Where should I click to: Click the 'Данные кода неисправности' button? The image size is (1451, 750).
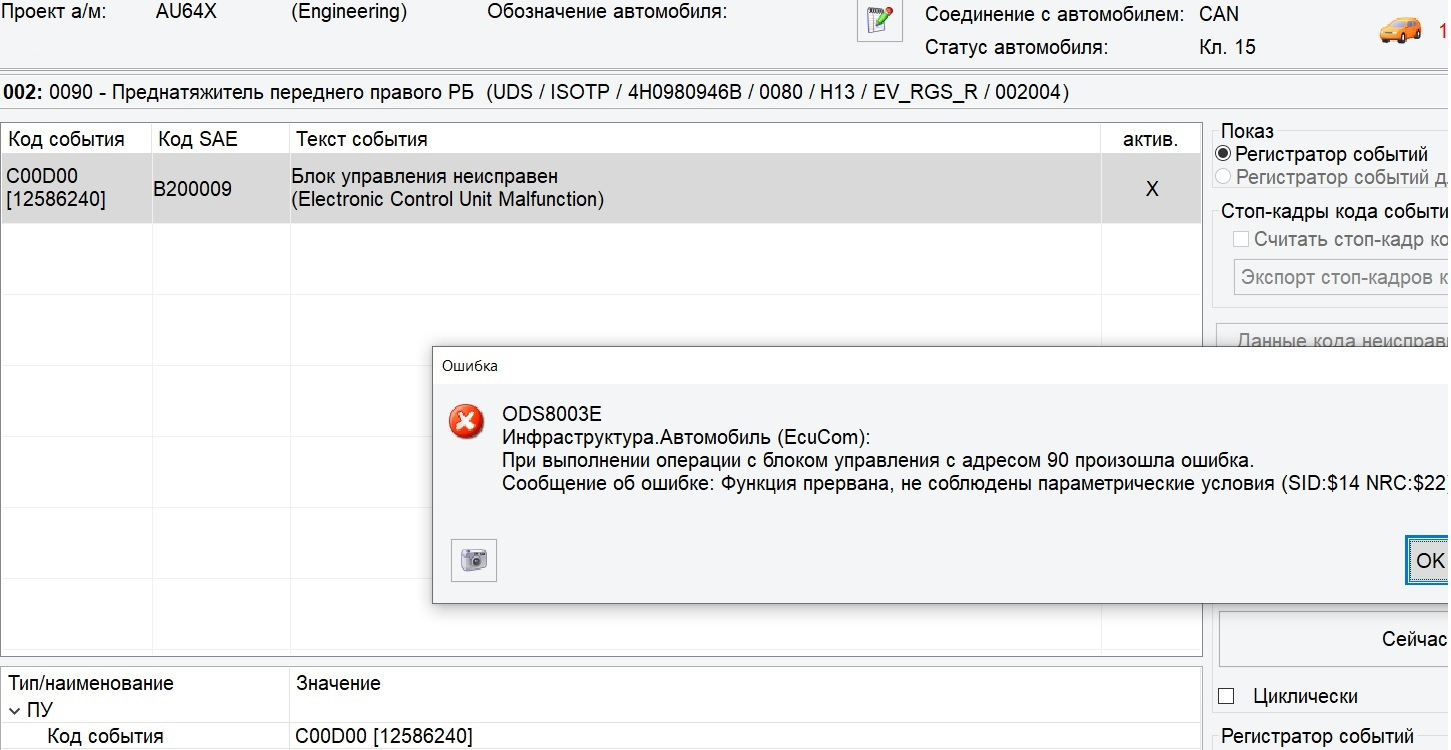tap(1340, 340)
